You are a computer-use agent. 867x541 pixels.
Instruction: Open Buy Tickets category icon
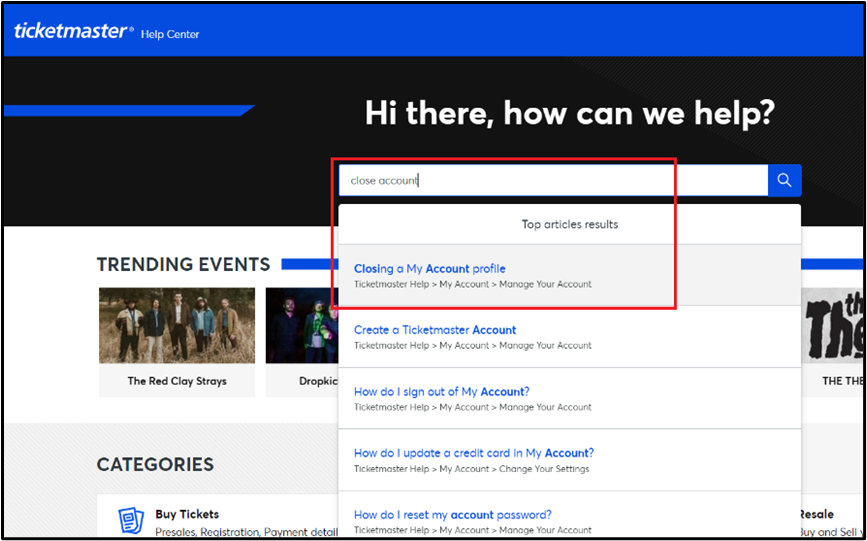(x=131, y=521)
